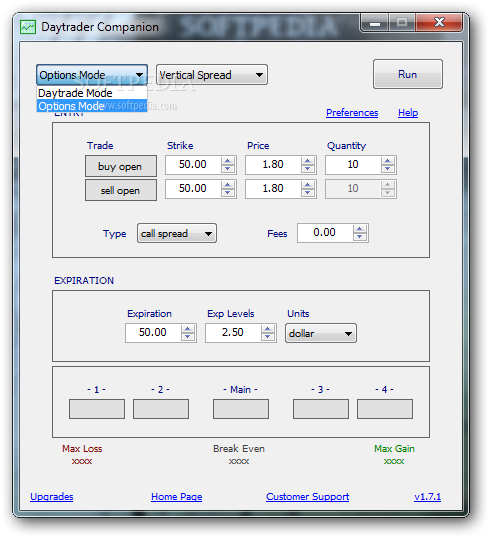Increase the sell open Strike value
This screenshot has height=538, width=490.
[x=228, y=185]
